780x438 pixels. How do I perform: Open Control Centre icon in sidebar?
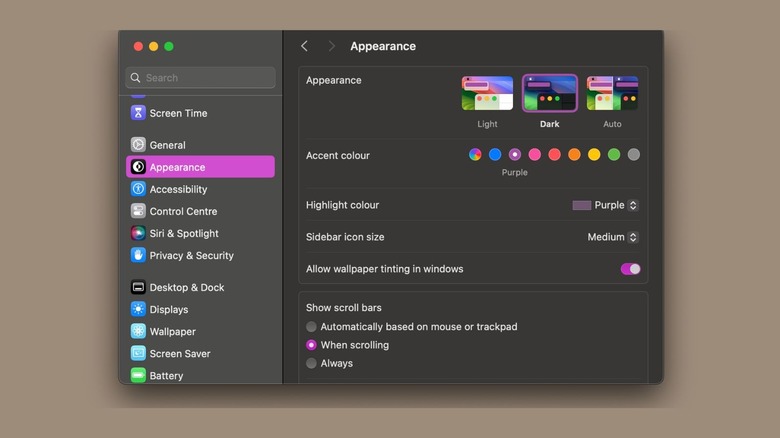pyautogui.click(x=138, y=211)
